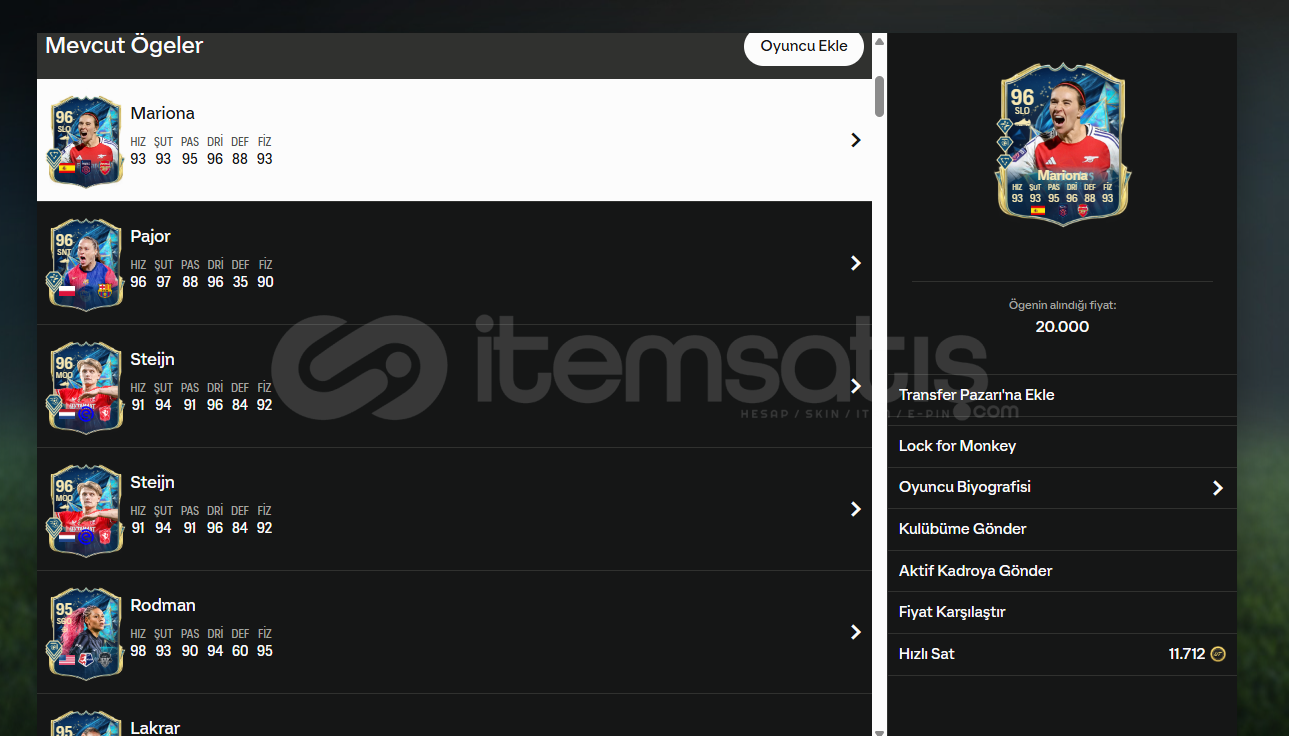Open Pajor row chevron arrow
This screenshot has height=736, width=1289.
tap(855, 263)
